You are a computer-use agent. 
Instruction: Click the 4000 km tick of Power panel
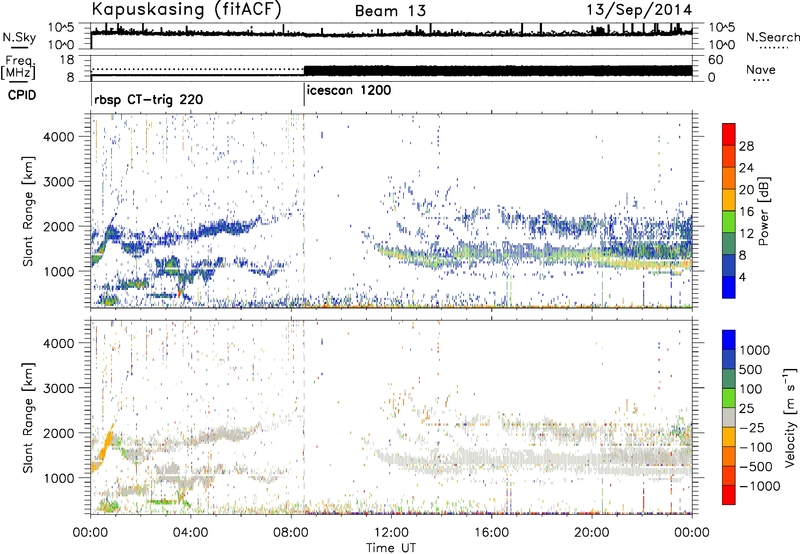[59, 137]
